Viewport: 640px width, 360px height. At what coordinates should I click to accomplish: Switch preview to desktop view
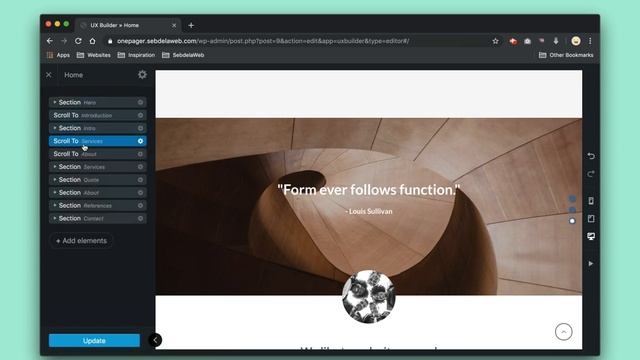click(591, 236)
